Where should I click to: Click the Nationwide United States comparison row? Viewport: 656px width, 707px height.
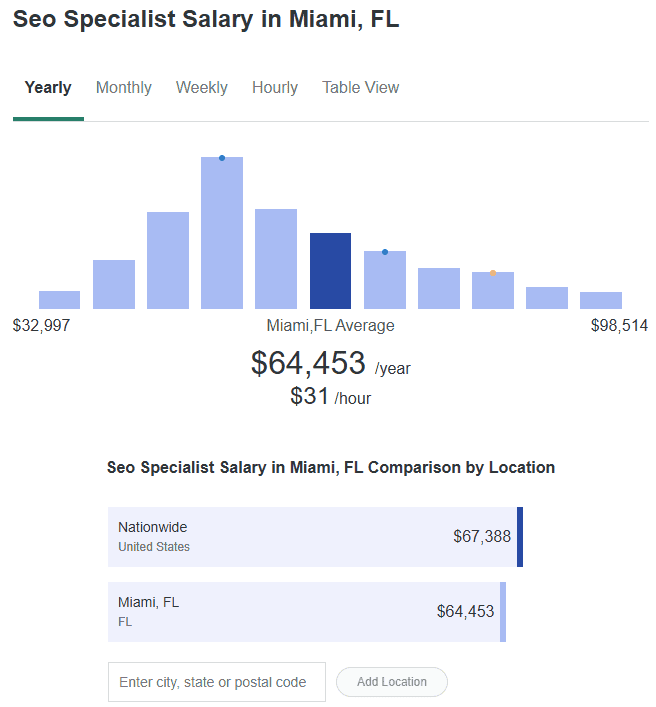312,537
